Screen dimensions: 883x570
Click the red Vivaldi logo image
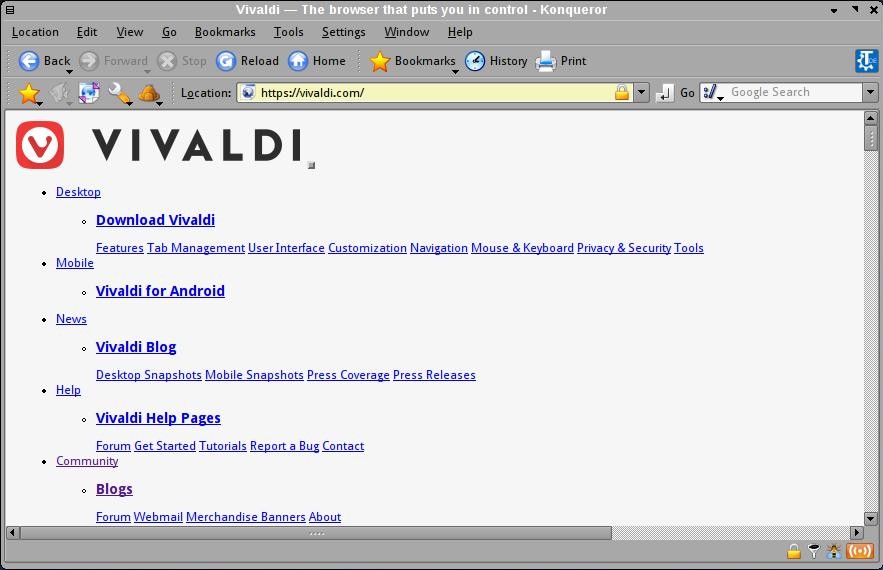(x=40, y=145)
